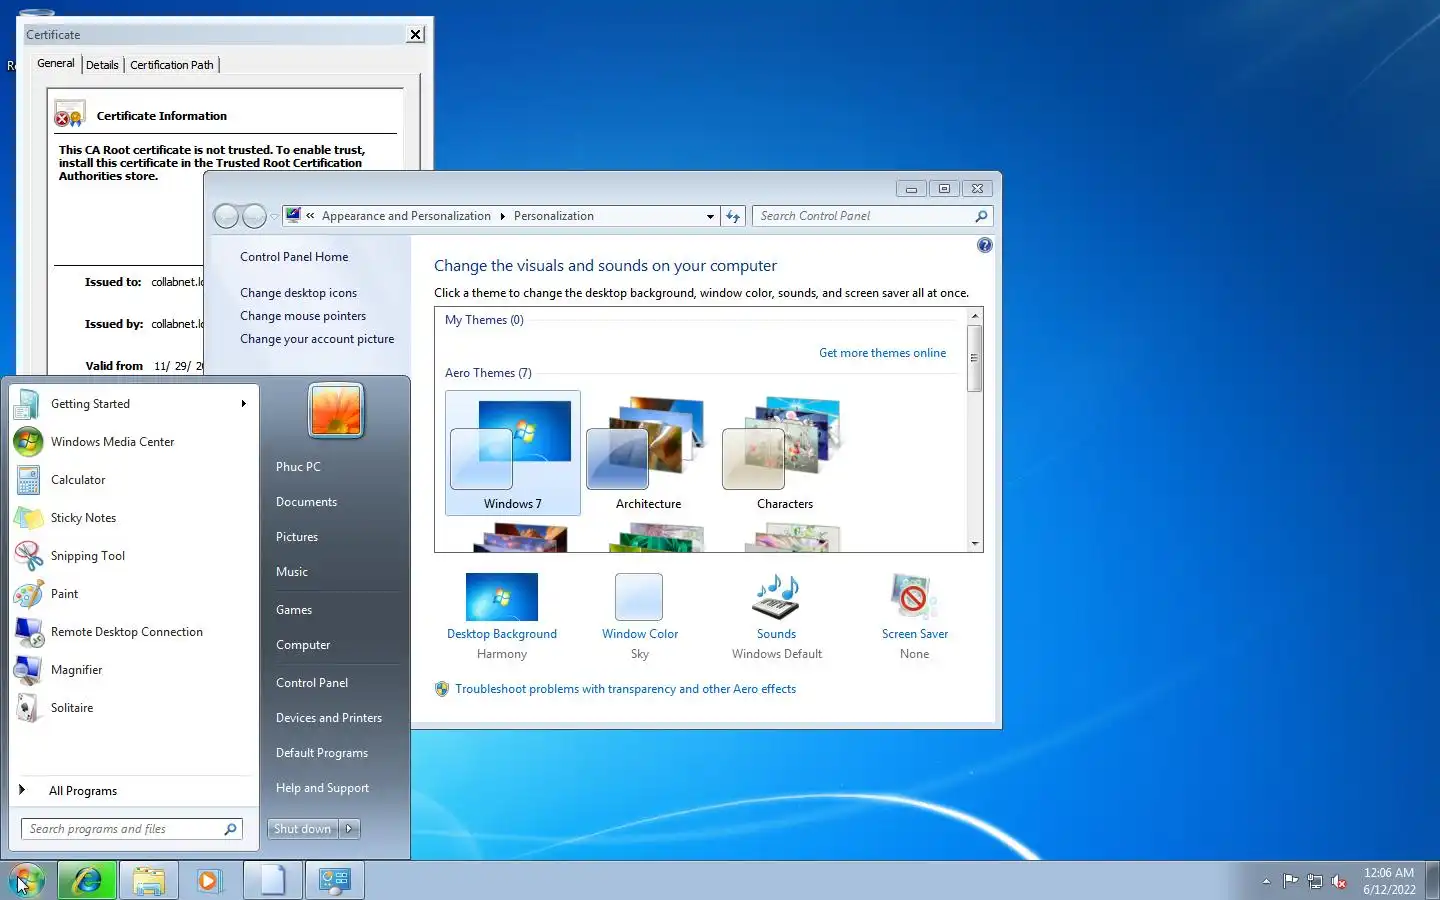Open Pictures from Start menu
This screenshot has width=1440, height=900.
[x=297, y=537]
